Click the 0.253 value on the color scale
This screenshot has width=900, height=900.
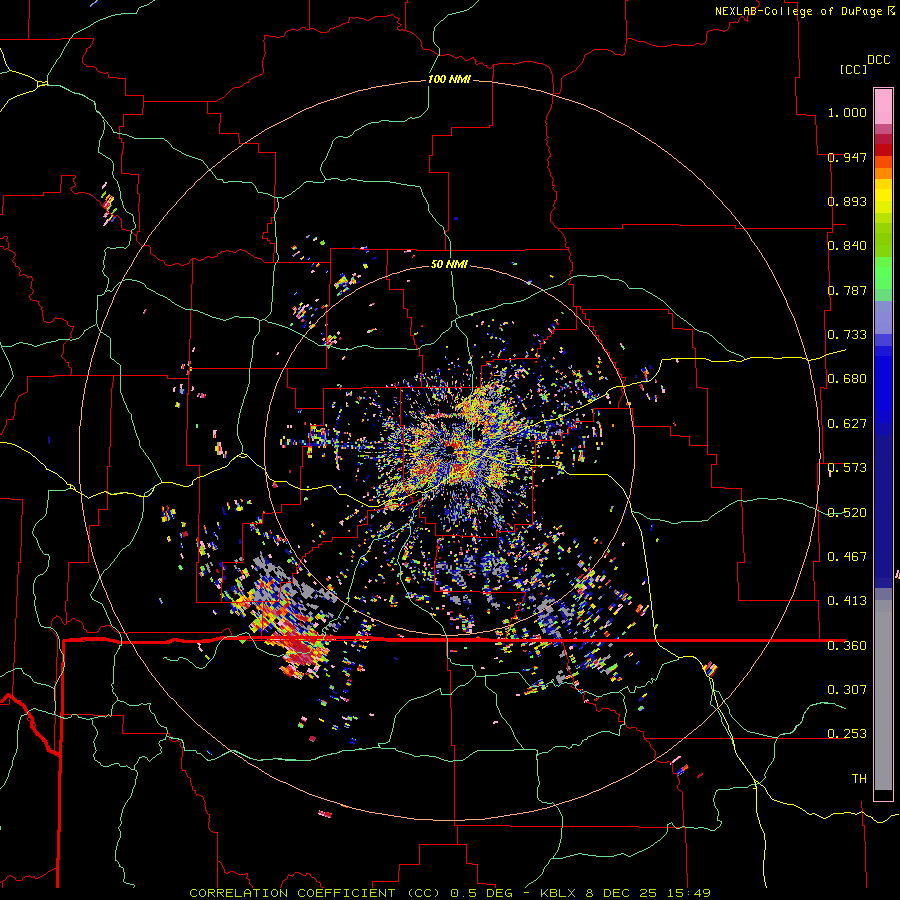pyautogui.click(x=847, y=734)
